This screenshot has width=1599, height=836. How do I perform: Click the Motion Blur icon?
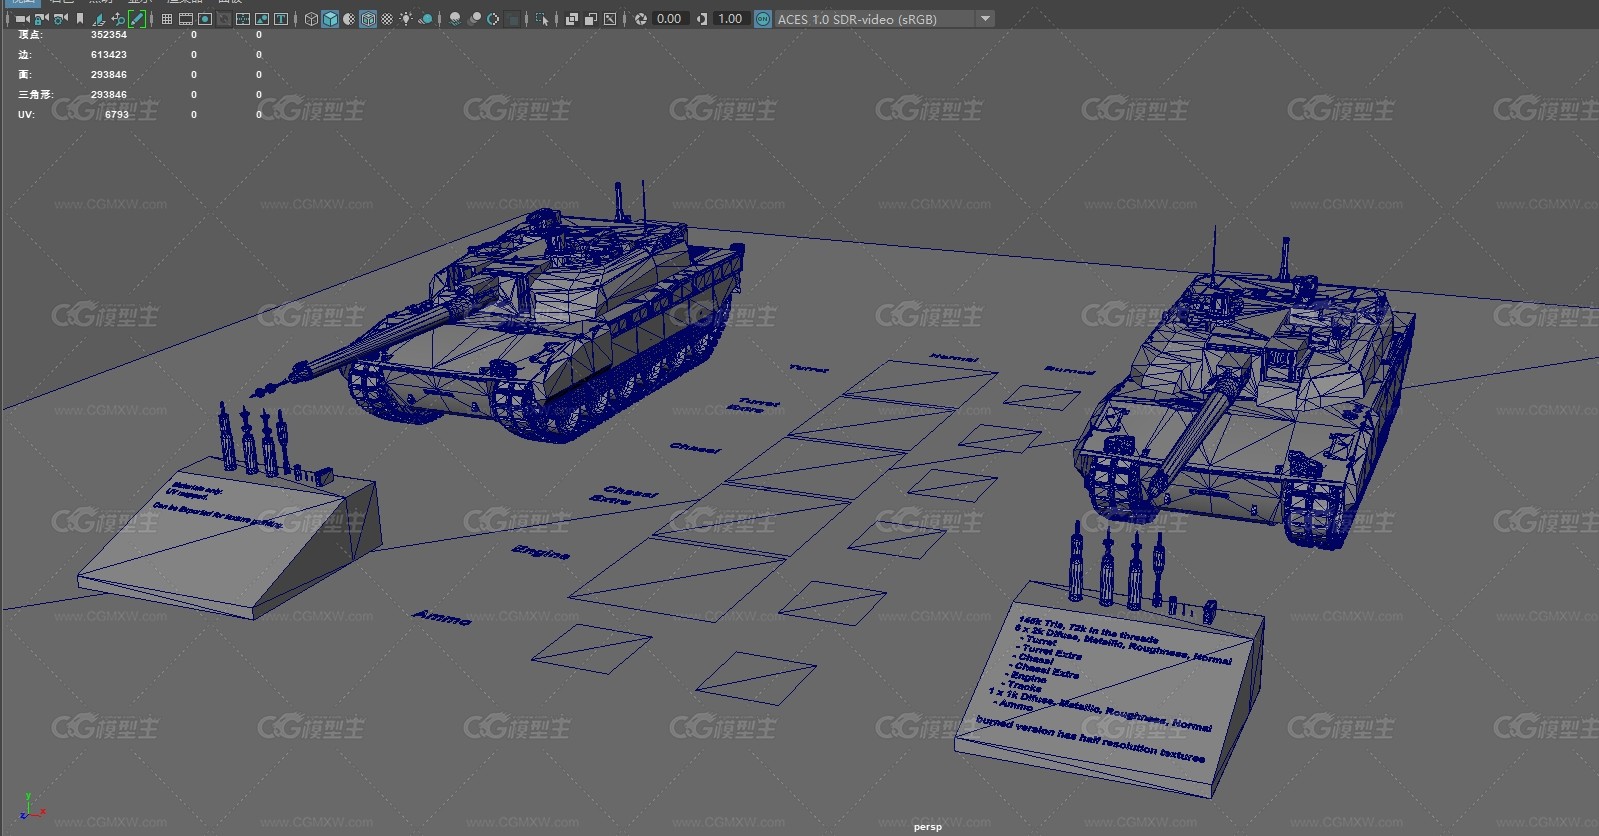(474, 19)
